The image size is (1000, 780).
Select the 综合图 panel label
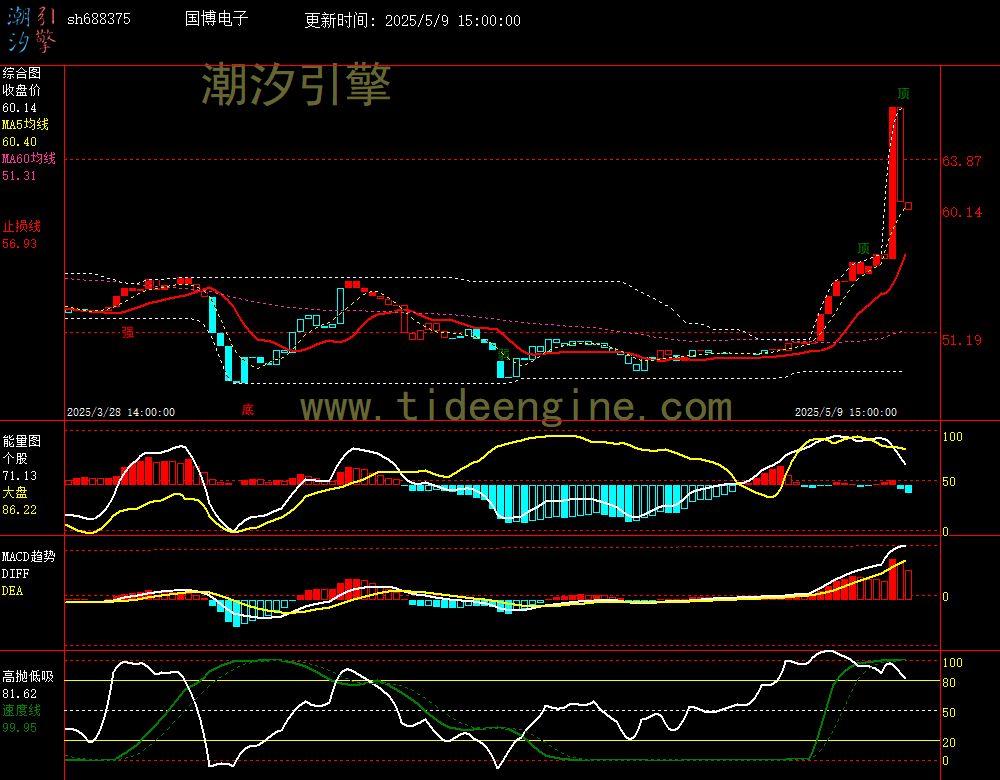[22, 73]
